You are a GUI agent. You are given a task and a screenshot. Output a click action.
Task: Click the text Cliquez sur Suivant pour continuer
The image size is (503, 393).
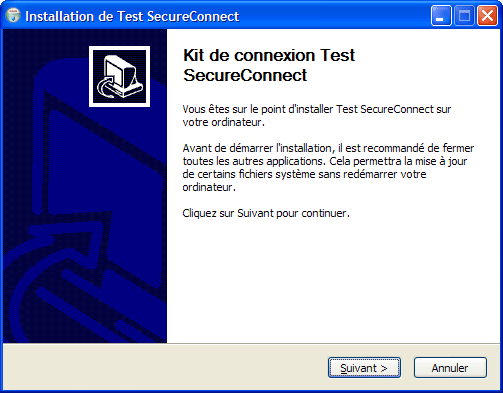(x=266, y=213)
